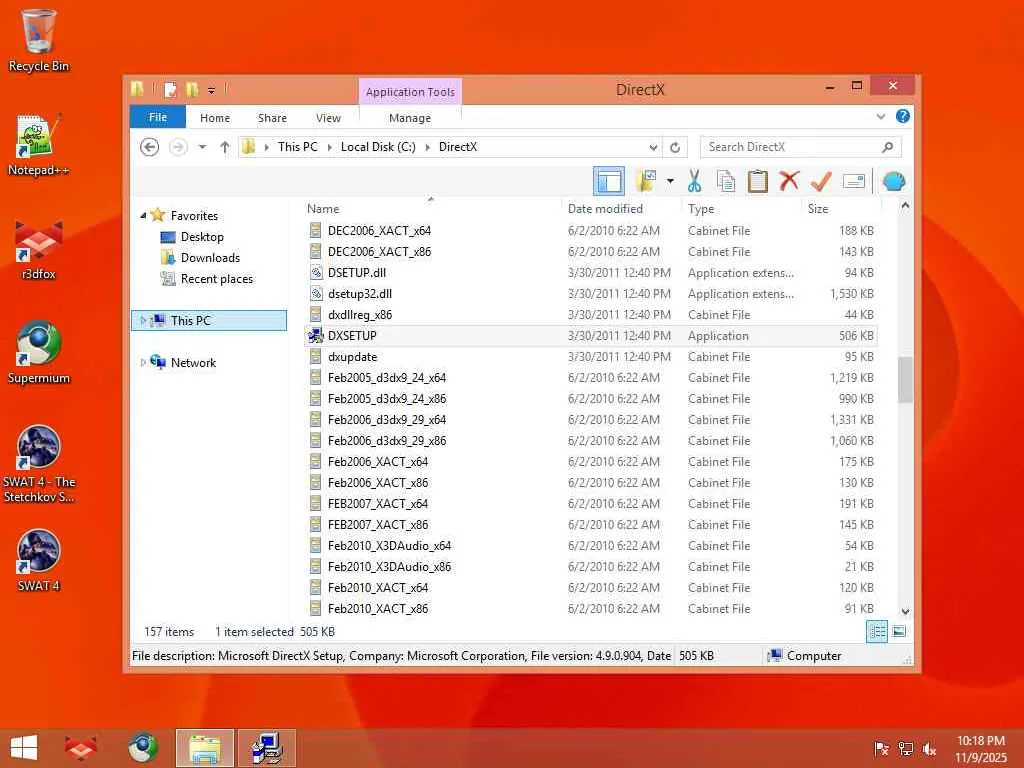Image resolution: width=1024 pixels, height=768 pixels.
Task: Open the Manage ribbon tab
Action: pyautogui.click(x=409, y=118)
